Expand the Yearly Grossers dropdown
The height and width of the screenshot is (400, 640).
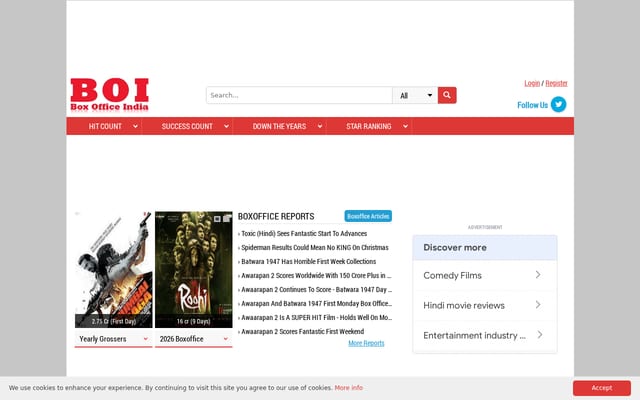pyautogui.click(x=113, y=339)
